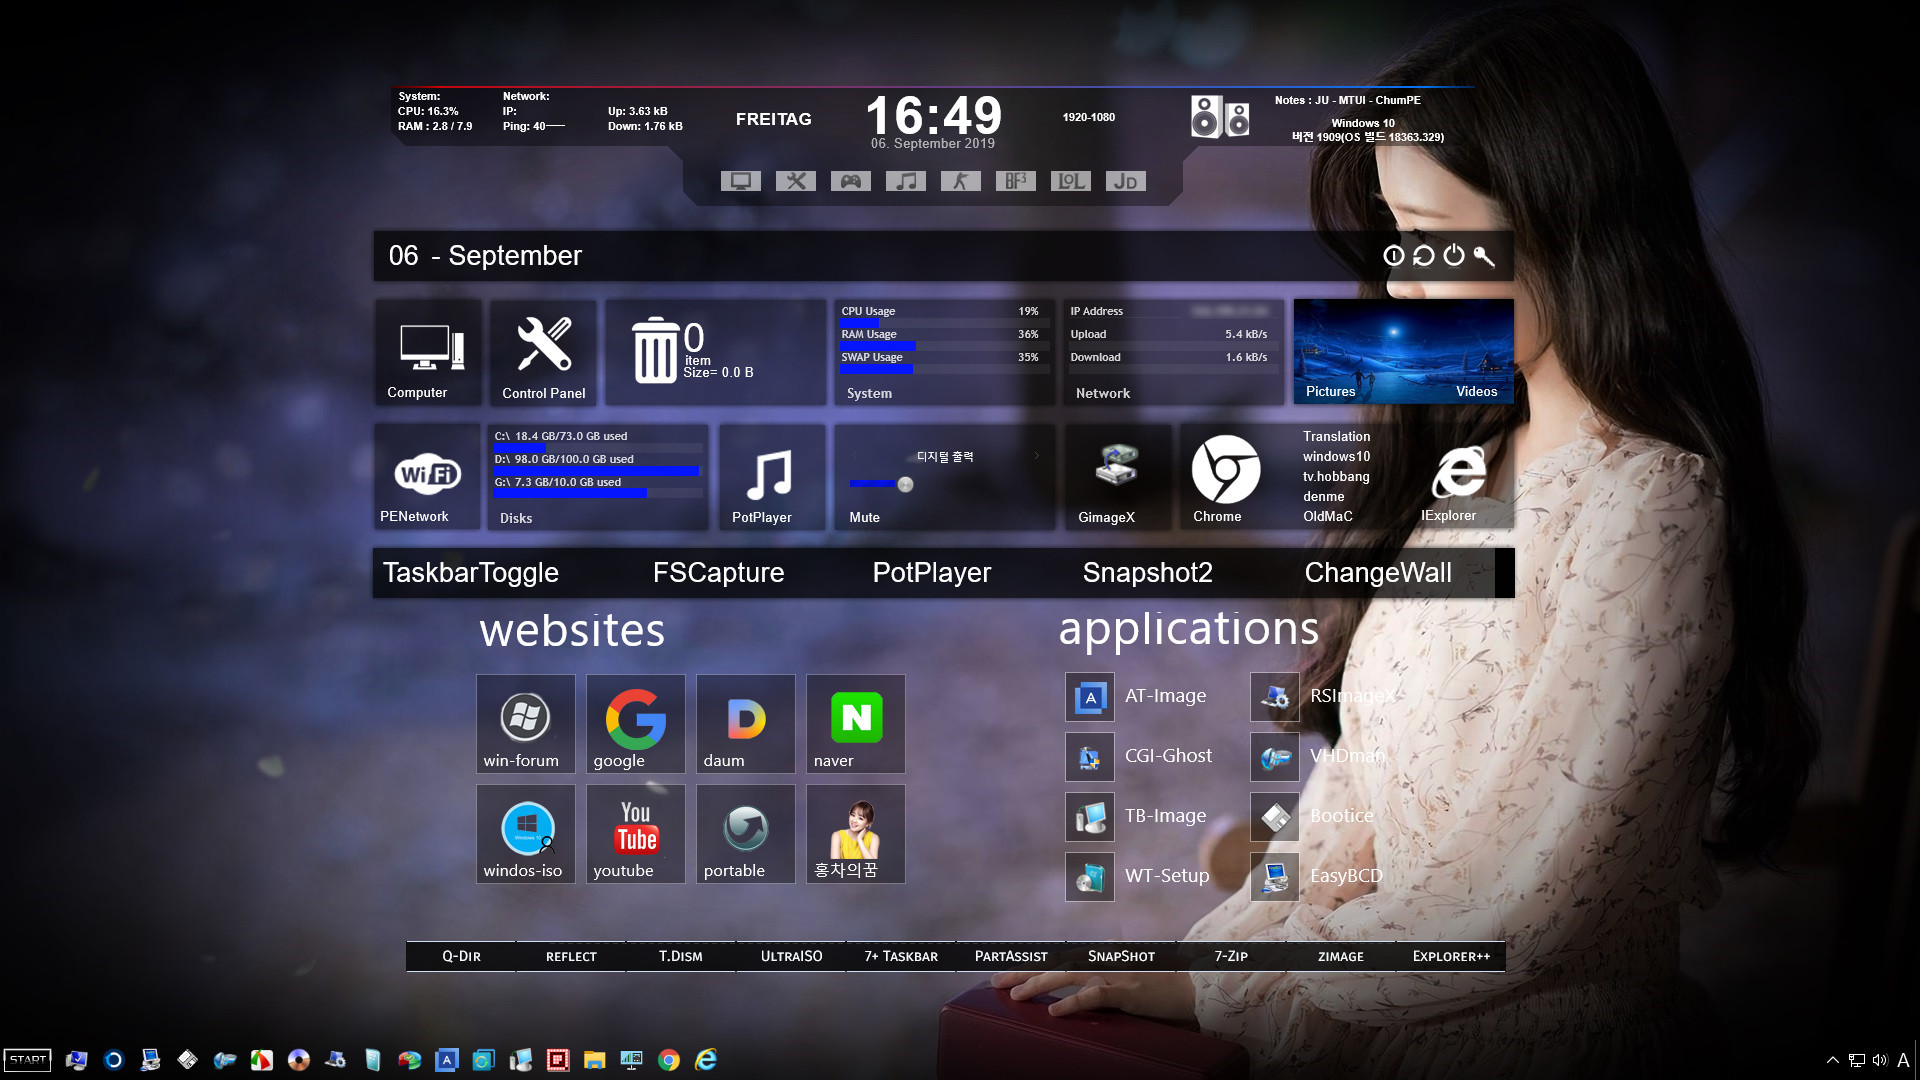Image resolution: width=1920 pixels, height=1080 pixels.
Task: Launch PotPlayer from the shortcut bar
Action: (x=932, y=572)
